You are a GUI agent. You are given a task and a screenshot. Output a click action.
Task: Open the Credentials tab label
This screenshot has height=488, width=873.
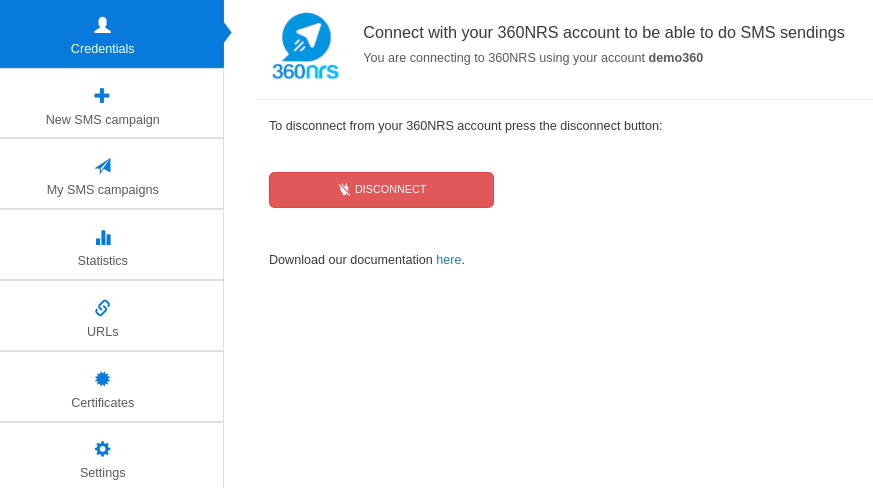(x=102, y=49)
